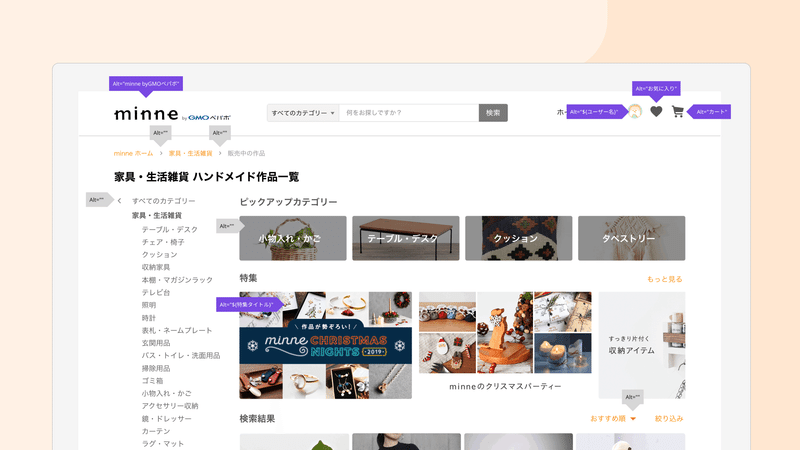
Task: Select 時計 category
Action: click(148, 318)
